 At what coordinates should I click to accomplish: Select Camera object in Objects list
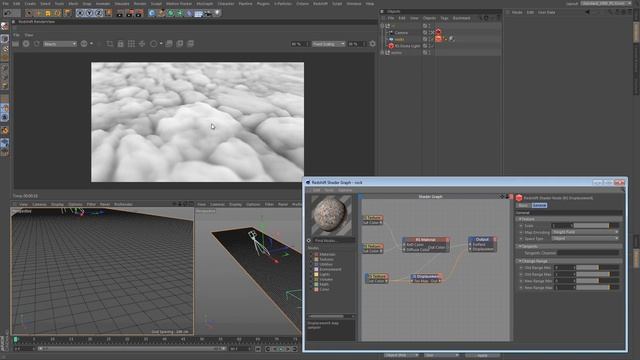401,32
